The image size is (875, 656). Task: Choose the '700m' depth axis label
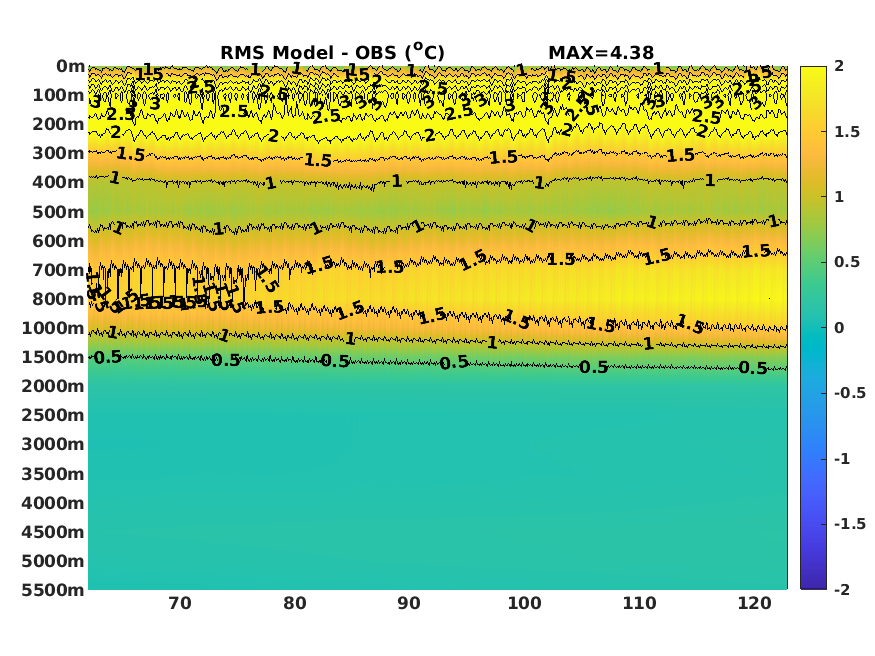tap(58, 270)
